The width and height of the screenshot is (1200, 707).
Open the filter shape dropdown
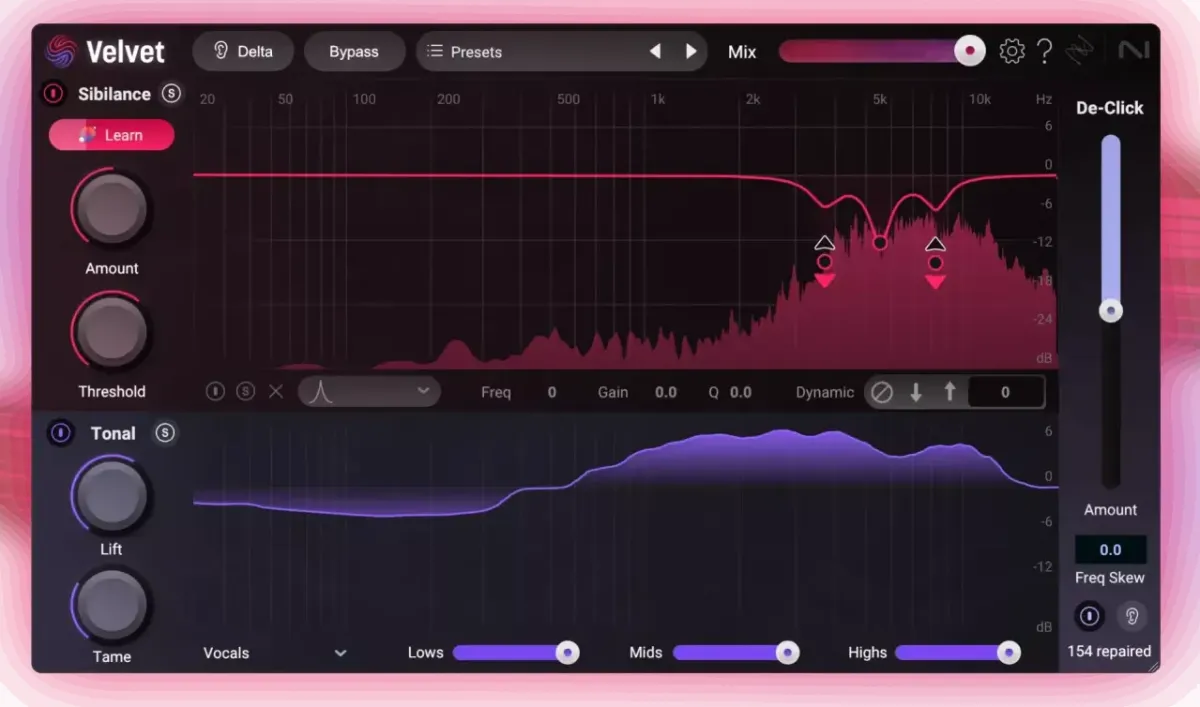(369, 392)
